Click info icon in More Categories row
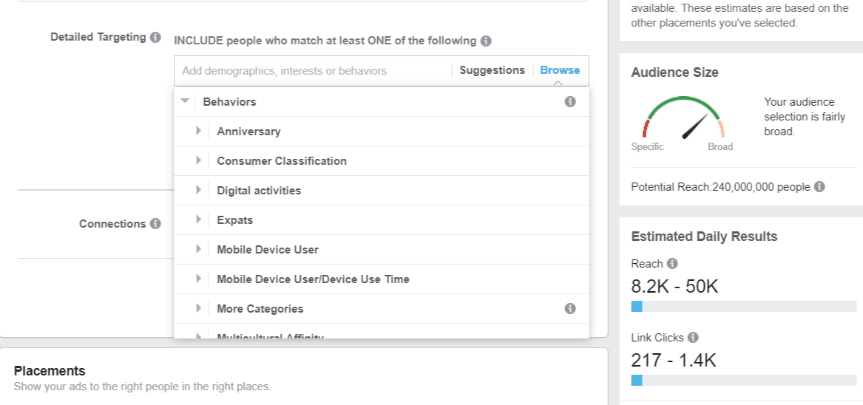Screen dimensions: 863x405 [x=570, y=309]
